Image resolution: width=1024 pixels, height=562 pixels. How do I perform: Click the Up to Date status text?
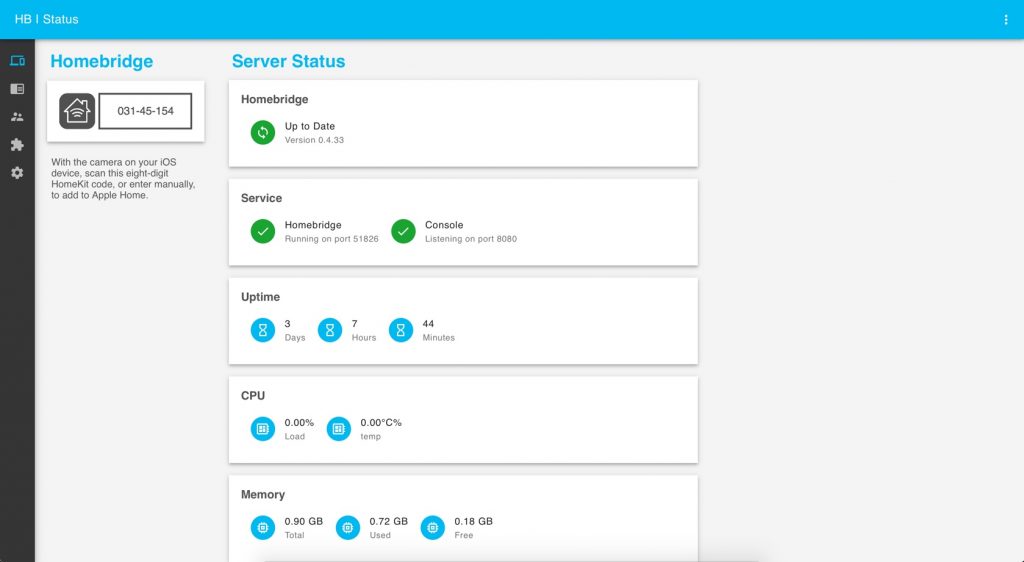click(x=310, y=126)
